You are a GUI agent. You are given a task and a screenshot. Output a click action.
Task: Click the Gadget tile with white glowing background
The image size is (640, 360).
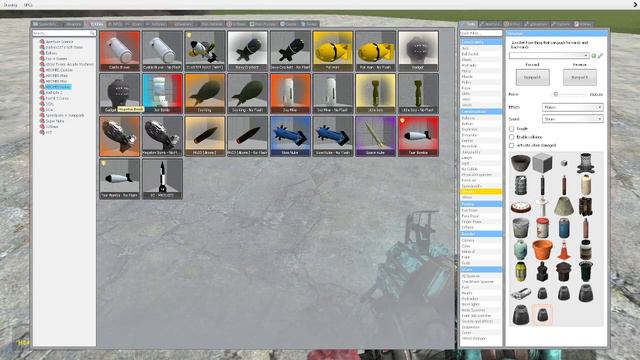[418, 51]
